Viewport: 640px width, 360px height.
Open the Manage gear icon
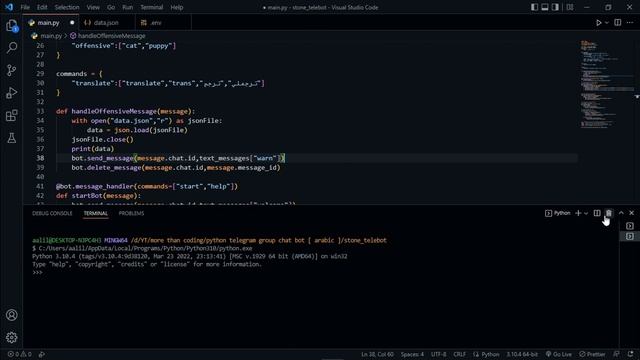(x=11, y=337)
